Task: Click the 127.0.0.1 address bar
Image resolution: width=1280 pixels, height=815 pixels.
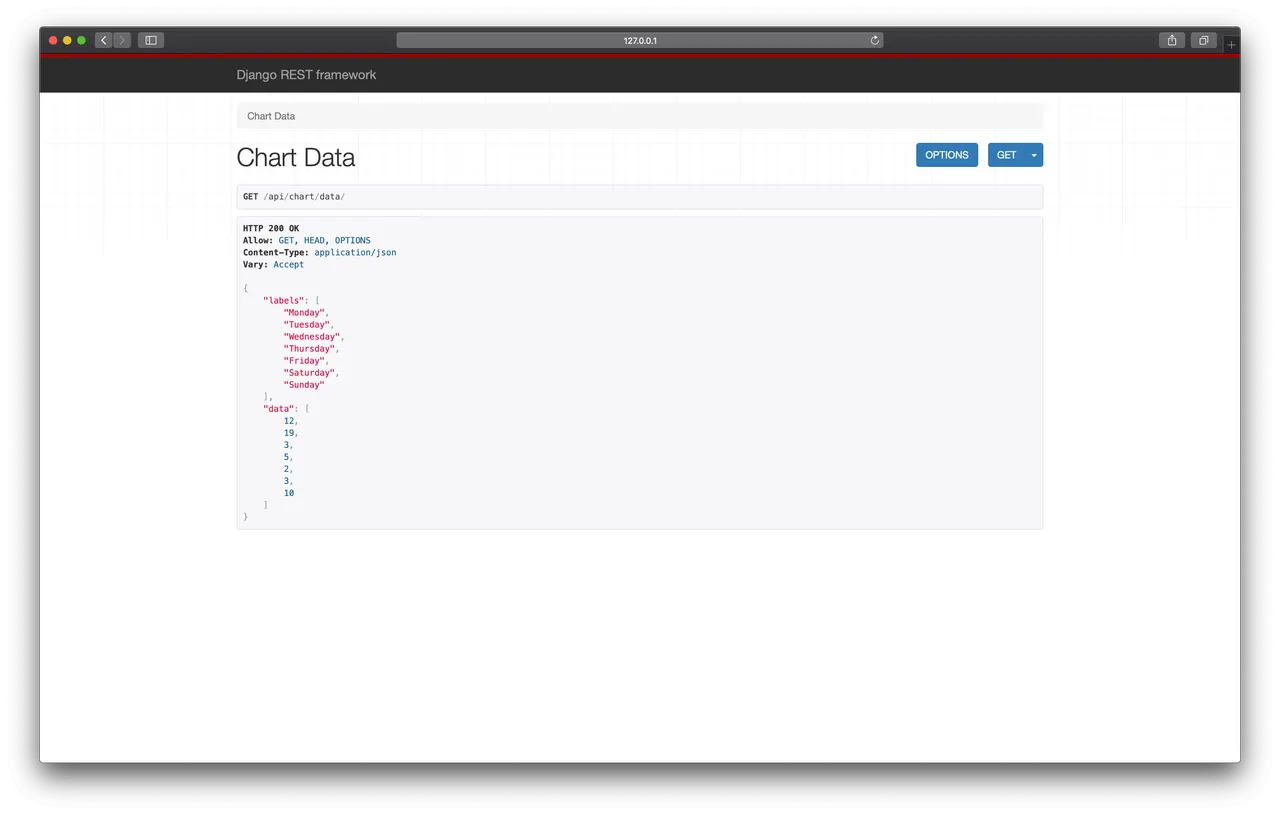Action: pos(640,40)
